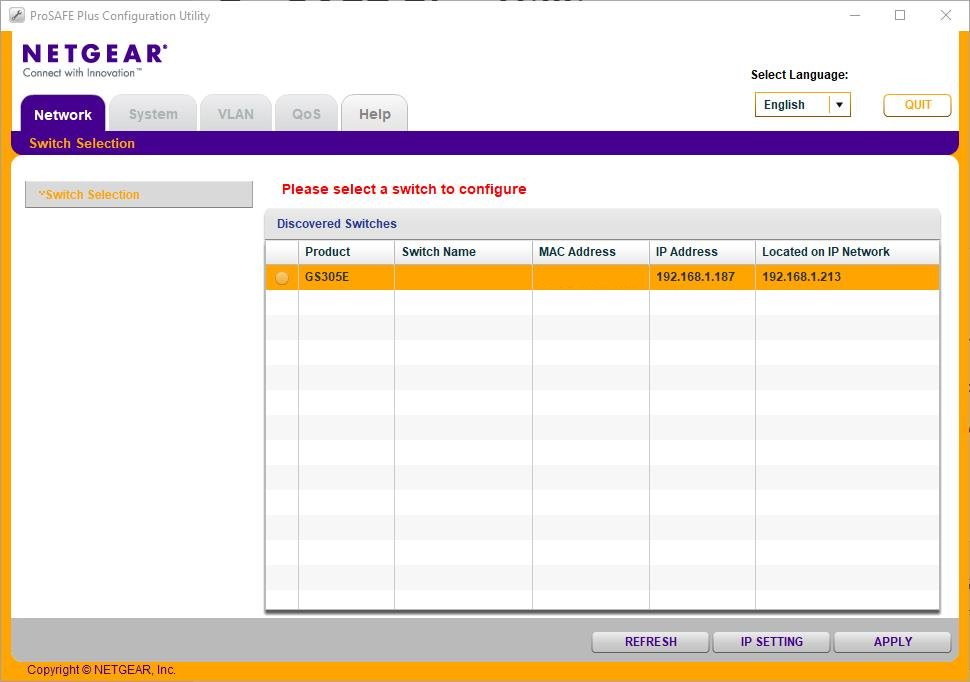This screenshot has height=682, width=970.
Task: Open the Help tab
Action: (x=375, y=114)
